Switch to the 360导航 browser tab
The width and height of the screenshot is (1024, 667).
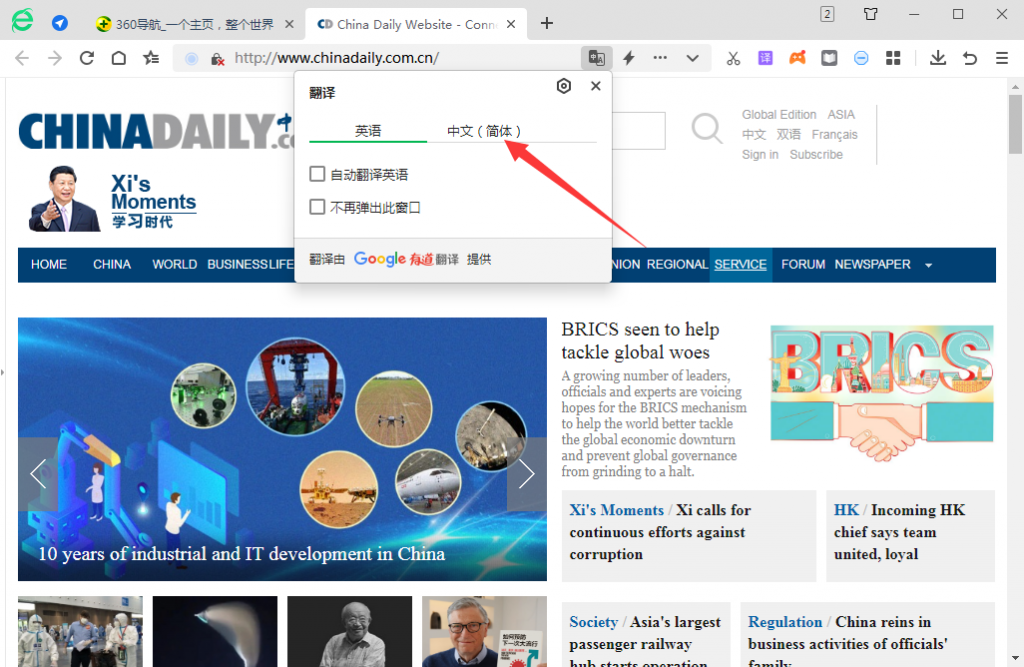point(195,24)
